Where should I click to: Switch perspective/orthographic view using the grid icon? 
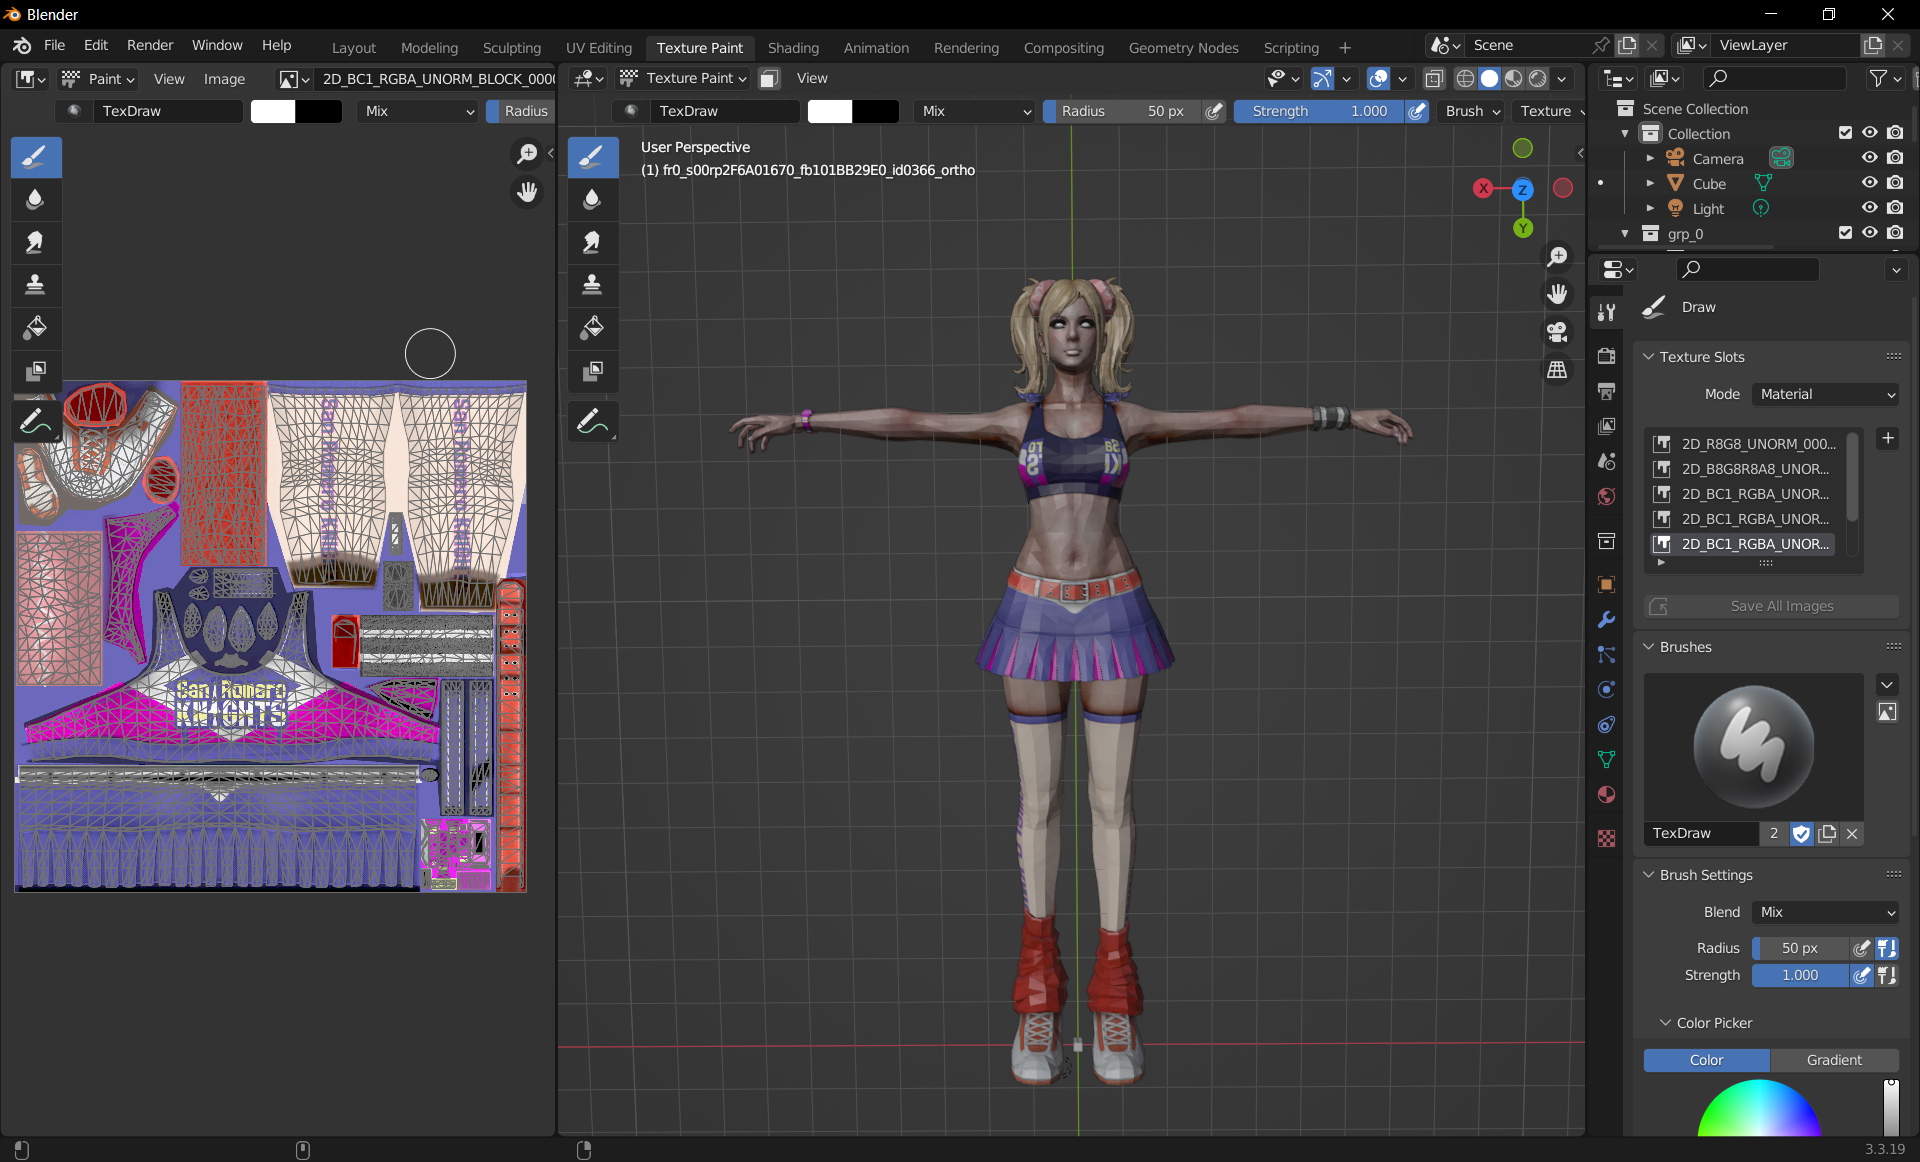point(1557,370)
